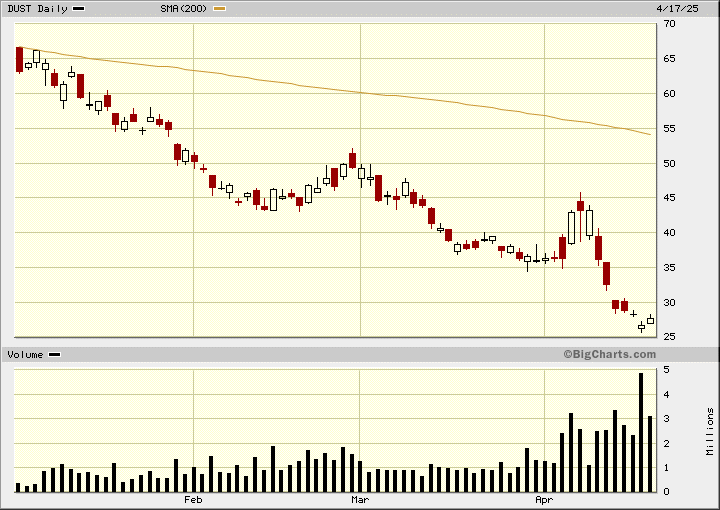Image resolution: width=720 pixels, height=510 pixels.
Task: Click the price axis label "30"
Action: click(669, 303)
